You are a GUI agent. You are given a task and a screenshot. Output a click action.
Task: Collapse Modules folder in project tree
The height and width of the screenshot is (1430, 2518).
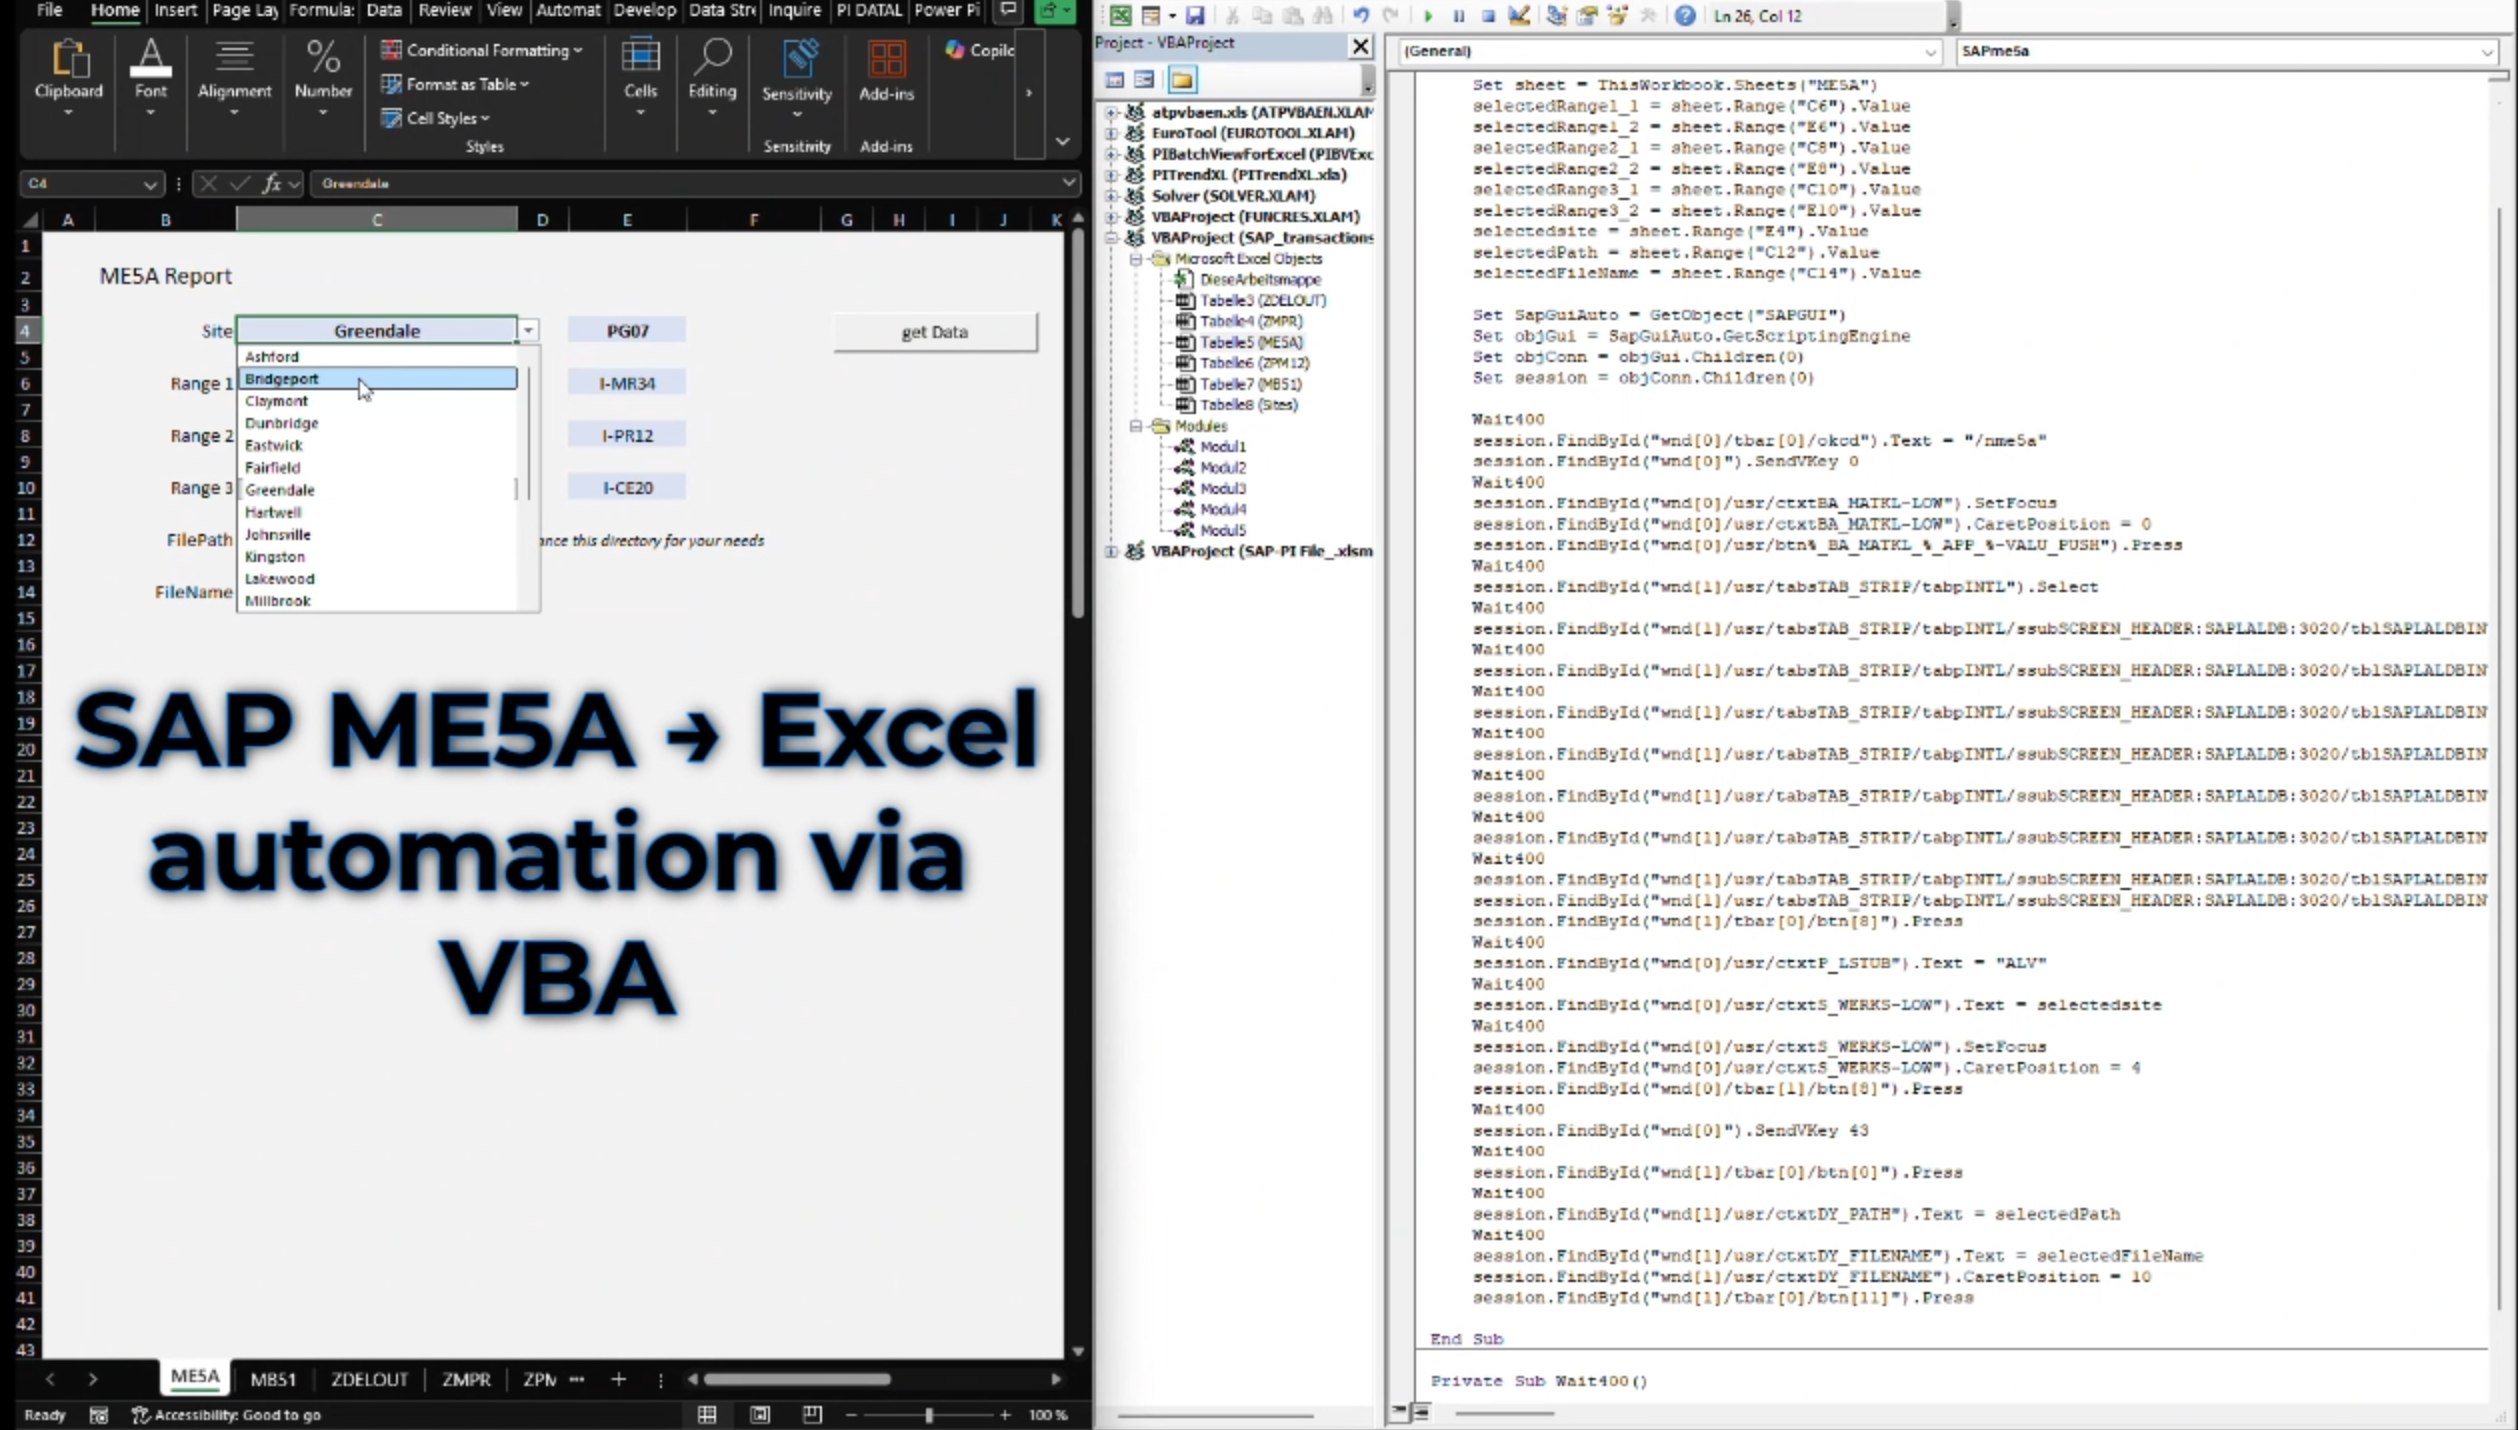(1136, 426)
